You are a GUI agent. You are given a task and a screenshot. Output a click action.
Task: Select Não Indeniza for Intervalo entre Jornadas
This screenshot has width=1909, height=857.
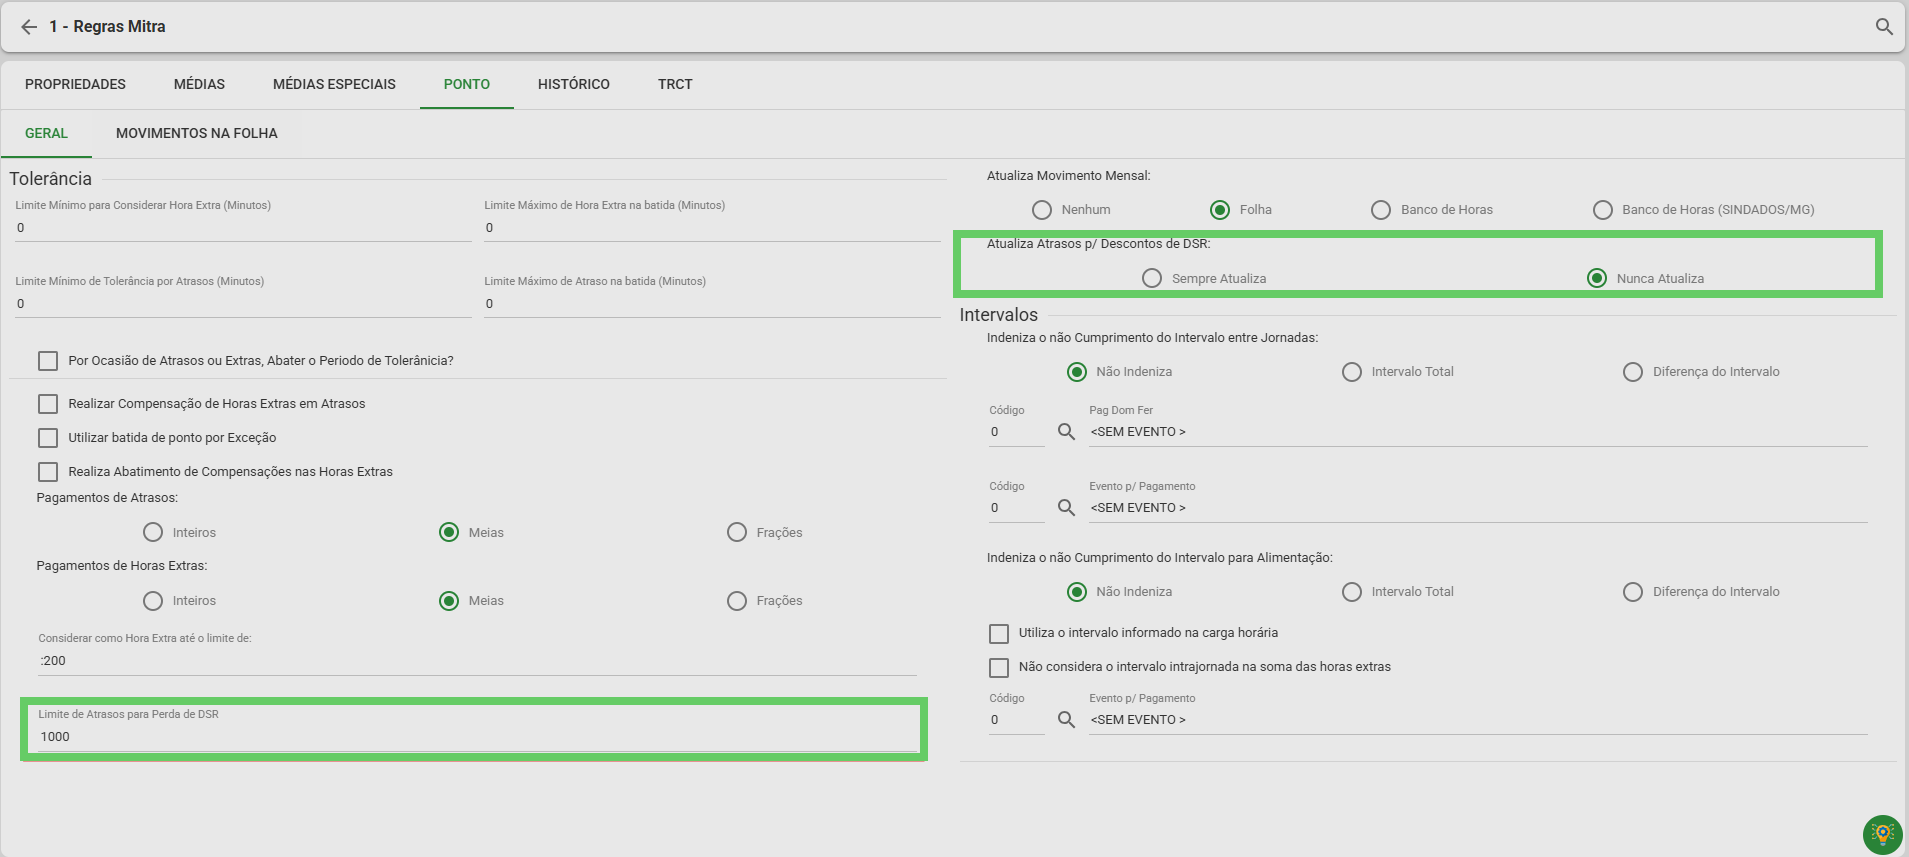[1077, 372]
